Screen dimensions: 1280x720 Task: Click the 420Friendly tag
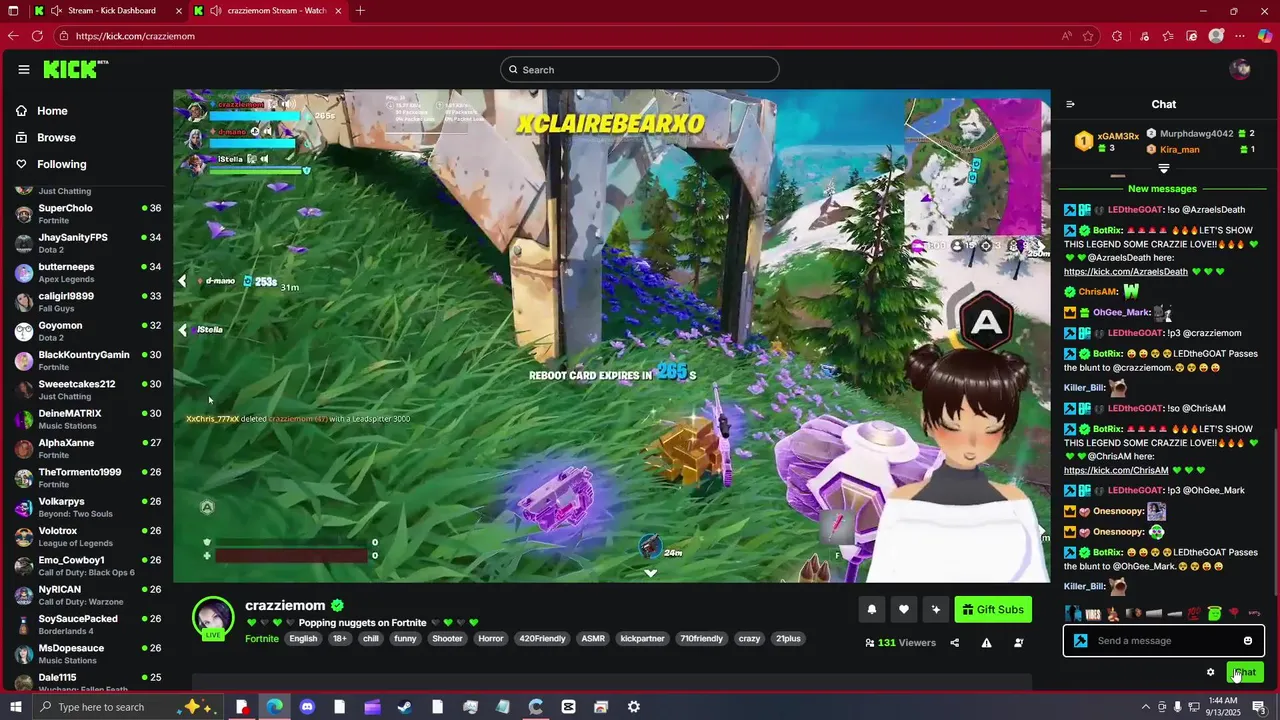pyautogui.click(x=543, y=639)
